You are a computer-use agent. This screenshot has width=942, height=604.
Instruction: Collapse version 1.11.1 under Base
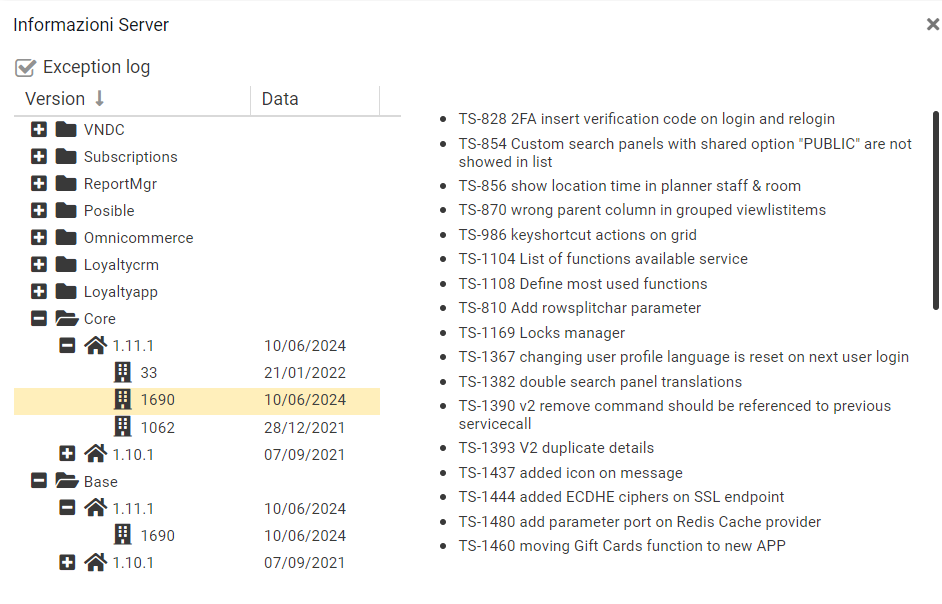[67, 508]
